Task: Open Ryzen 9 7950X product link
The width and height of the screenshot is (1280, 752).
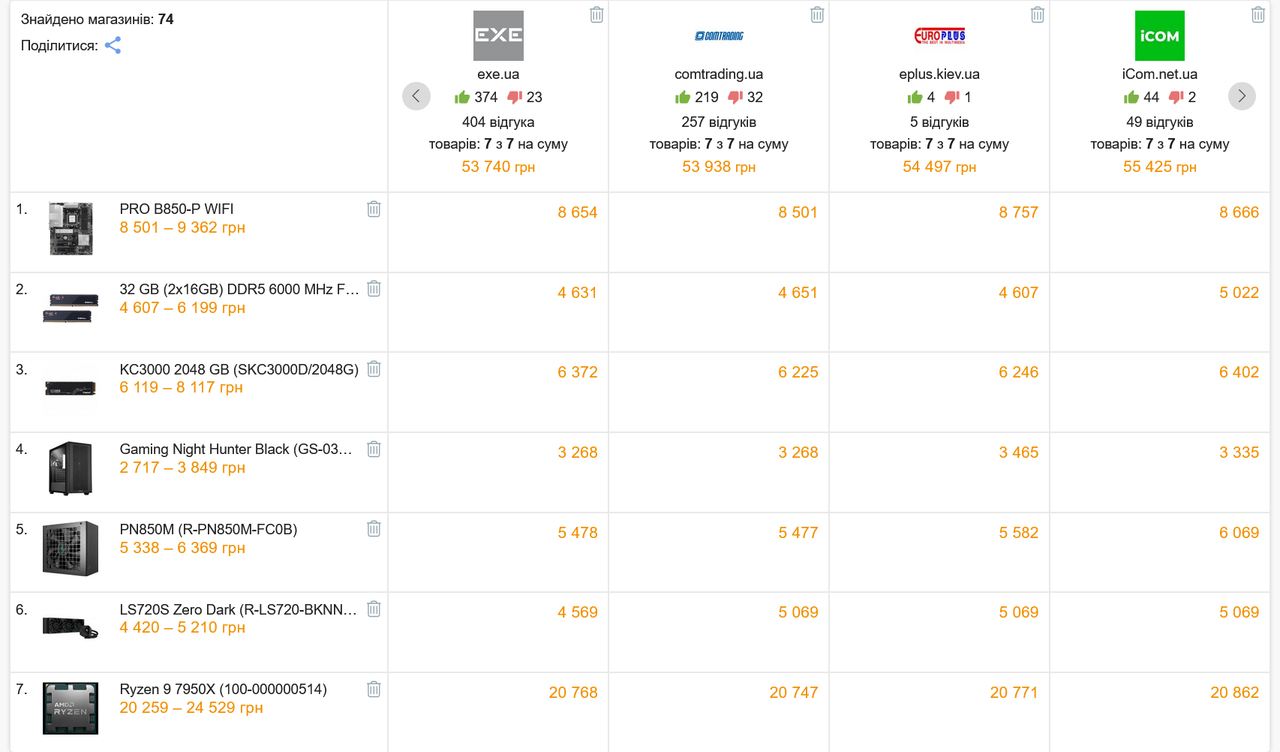Action: [x=223, y=689]
